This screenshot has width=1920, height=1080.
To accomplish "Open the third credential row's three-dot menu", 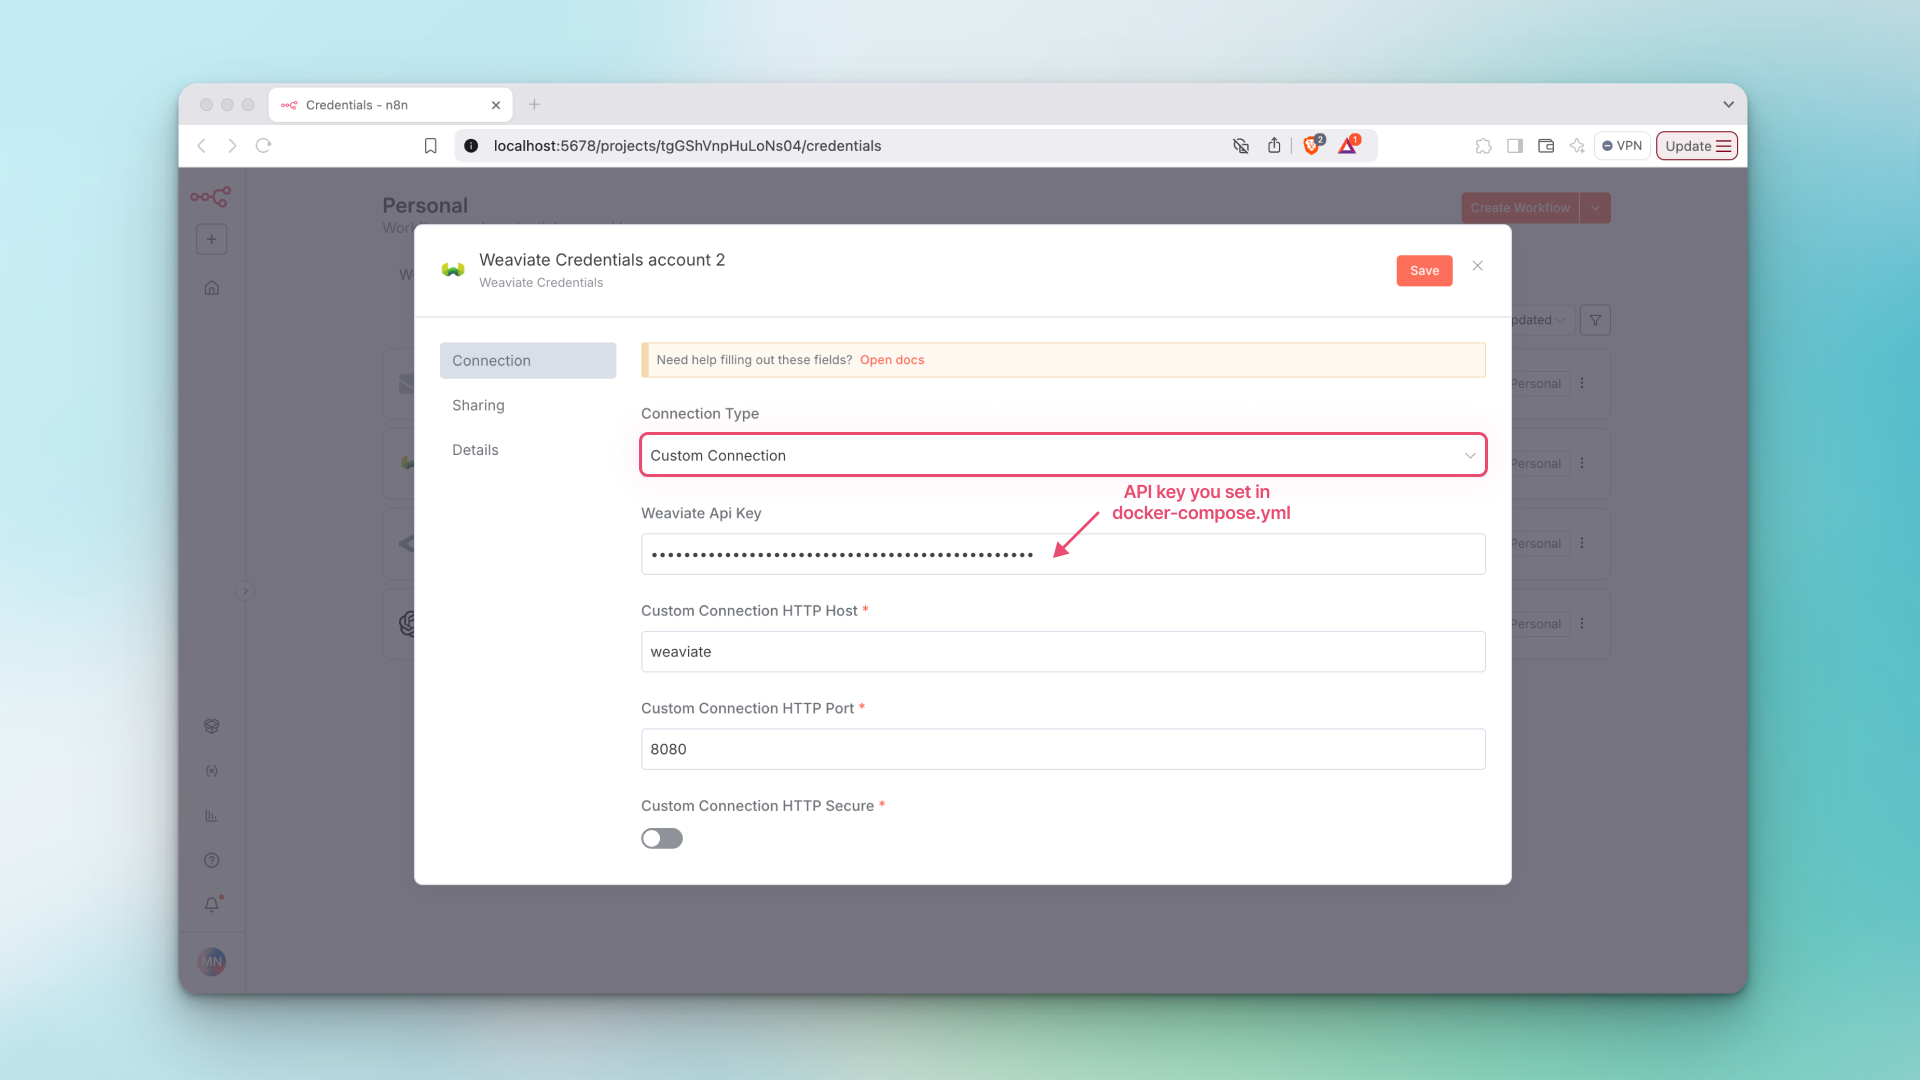I will [x=1582, y=544].
